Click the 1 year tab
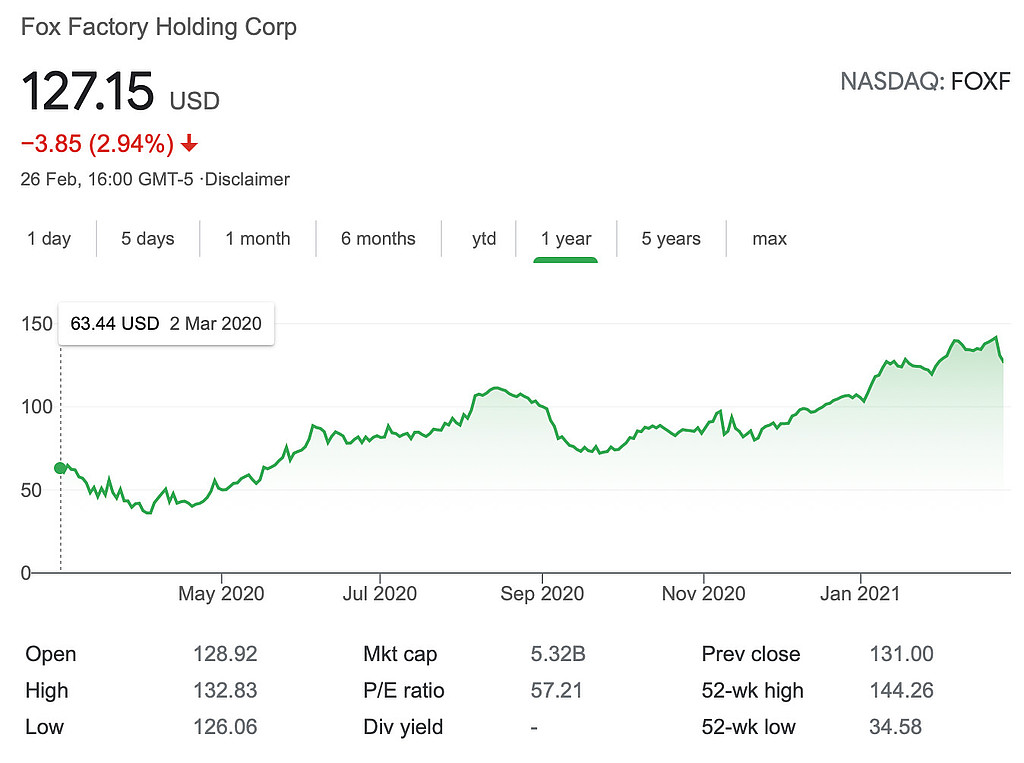 566,239
